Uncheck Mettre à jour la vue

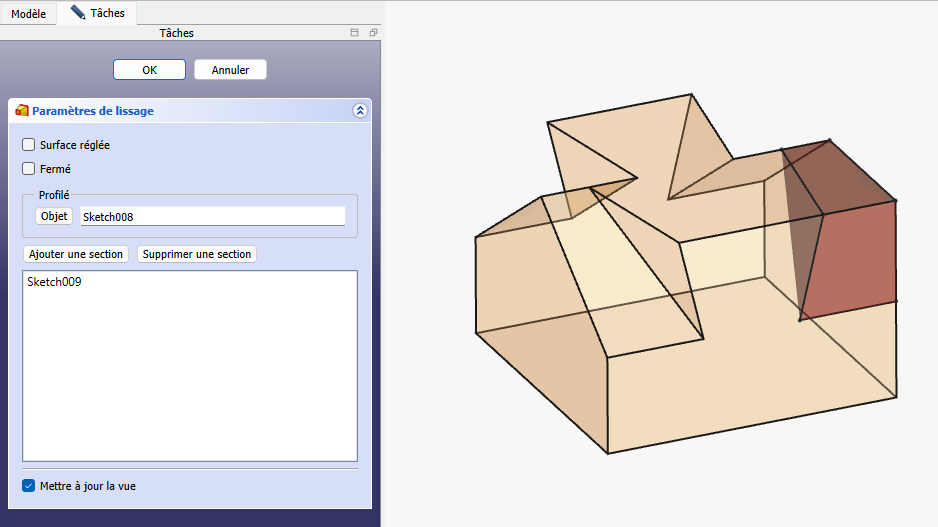pos(29,486)
